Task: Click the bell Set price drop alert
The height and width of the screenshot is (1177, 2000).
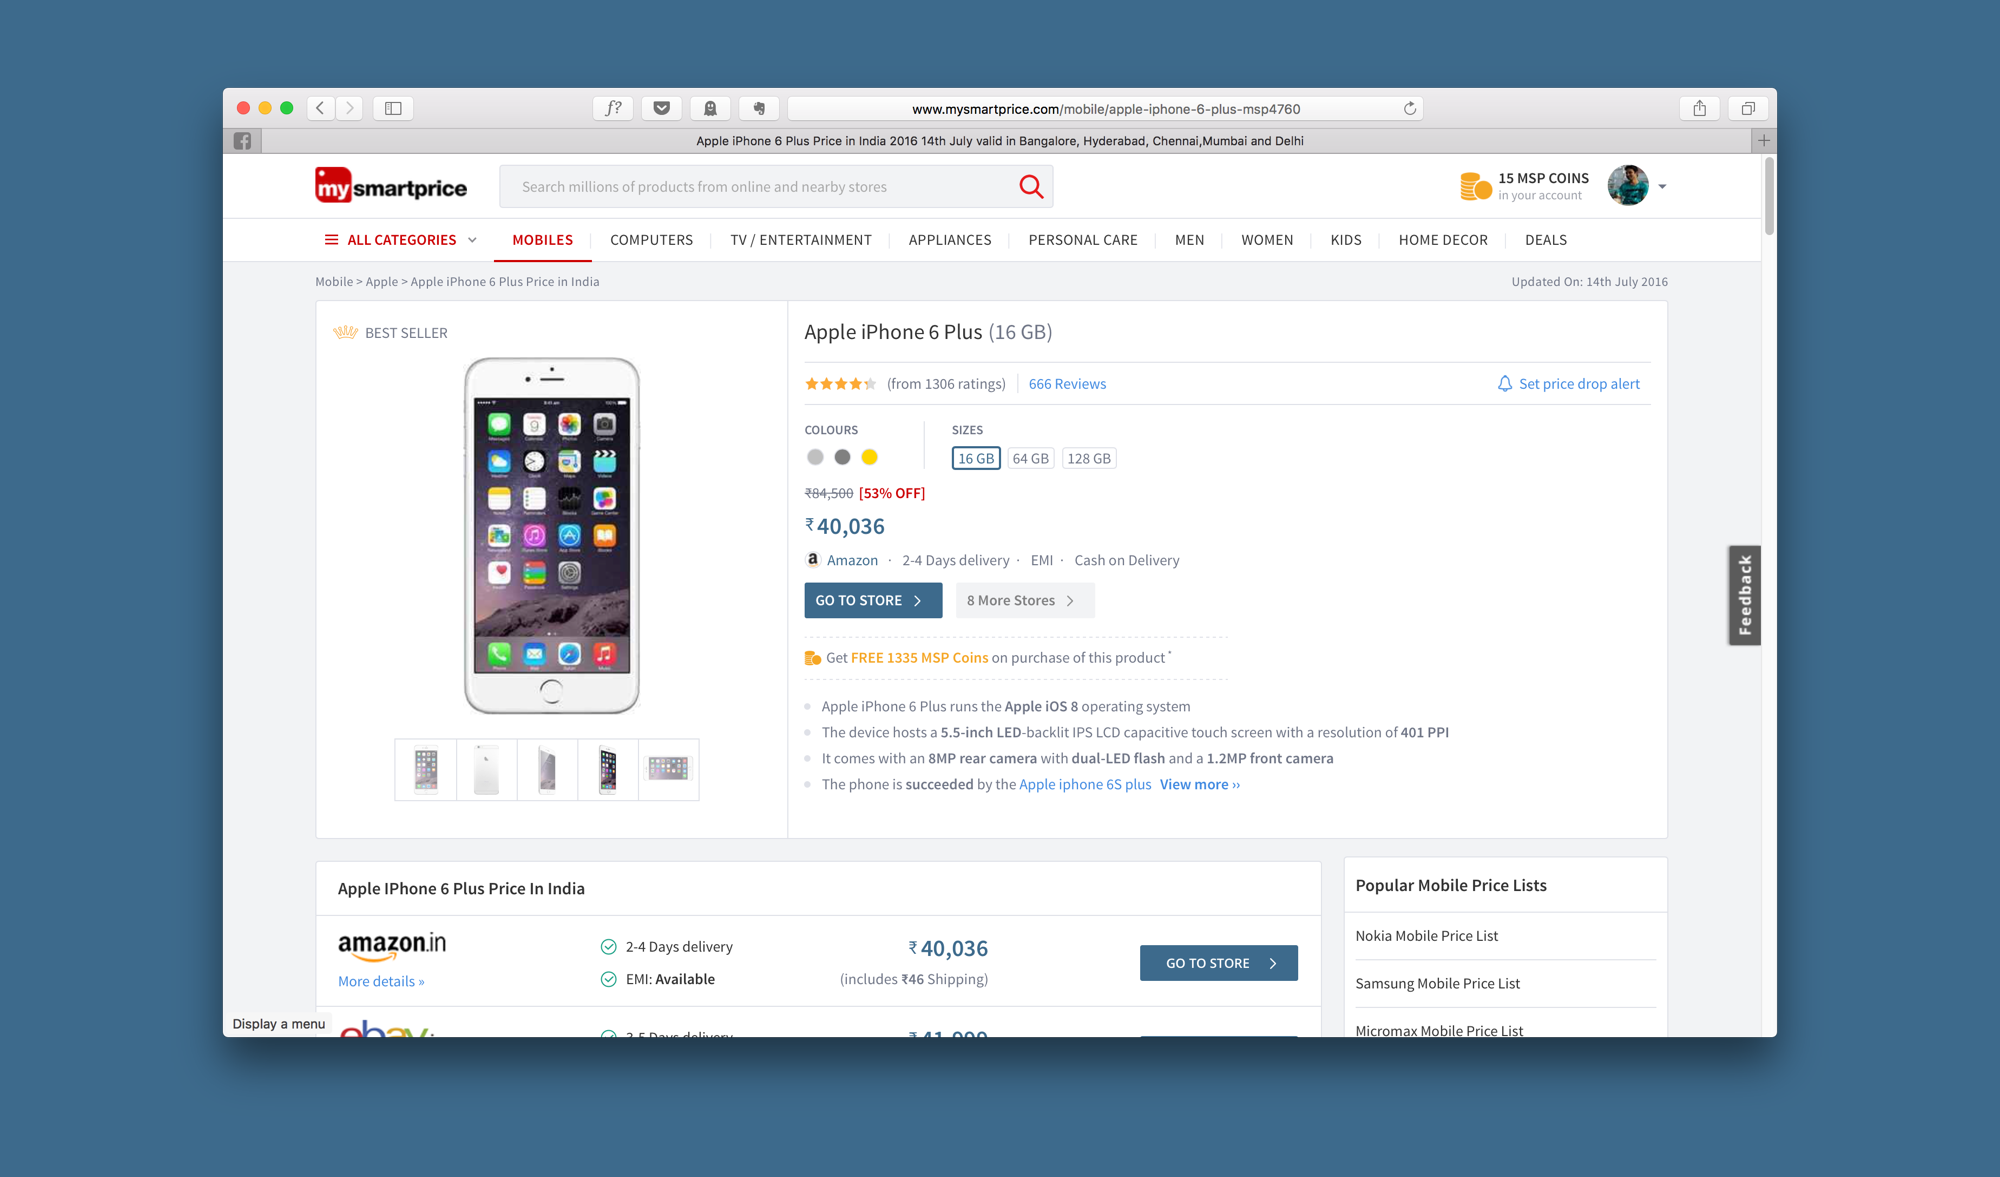Action: pos(1568,384)
